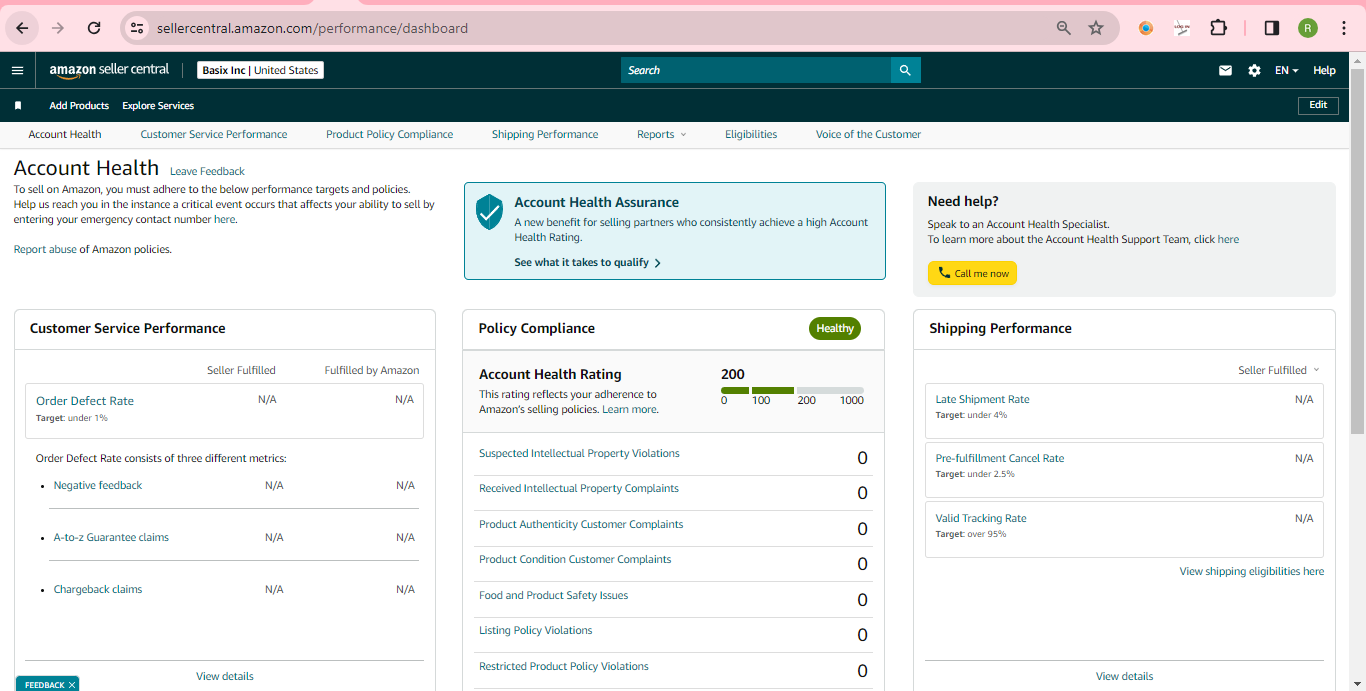This screenshot has height=691, width=1366.
Task: Open the Negative feedback link
Action: pos(98,485)
